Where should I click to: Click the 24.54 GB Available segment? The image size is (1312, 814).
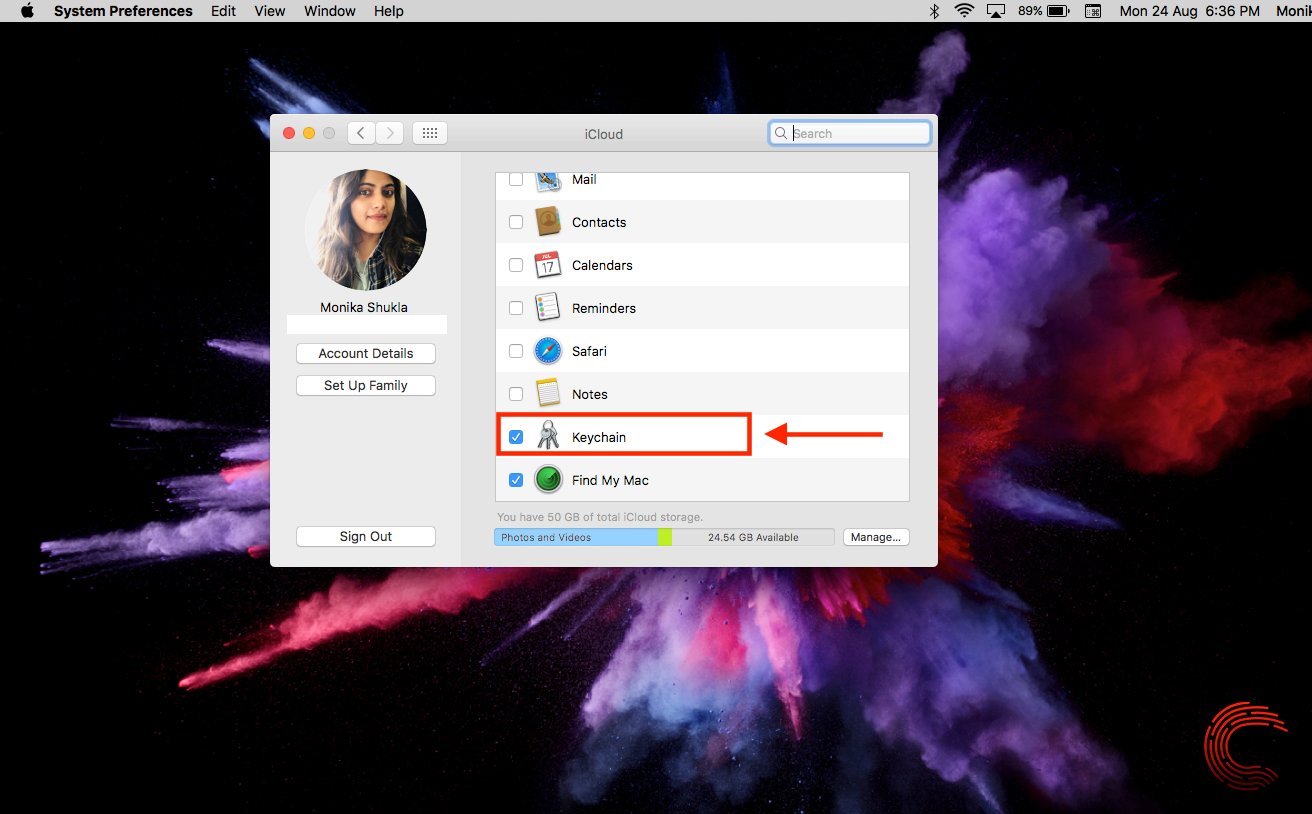753,537
